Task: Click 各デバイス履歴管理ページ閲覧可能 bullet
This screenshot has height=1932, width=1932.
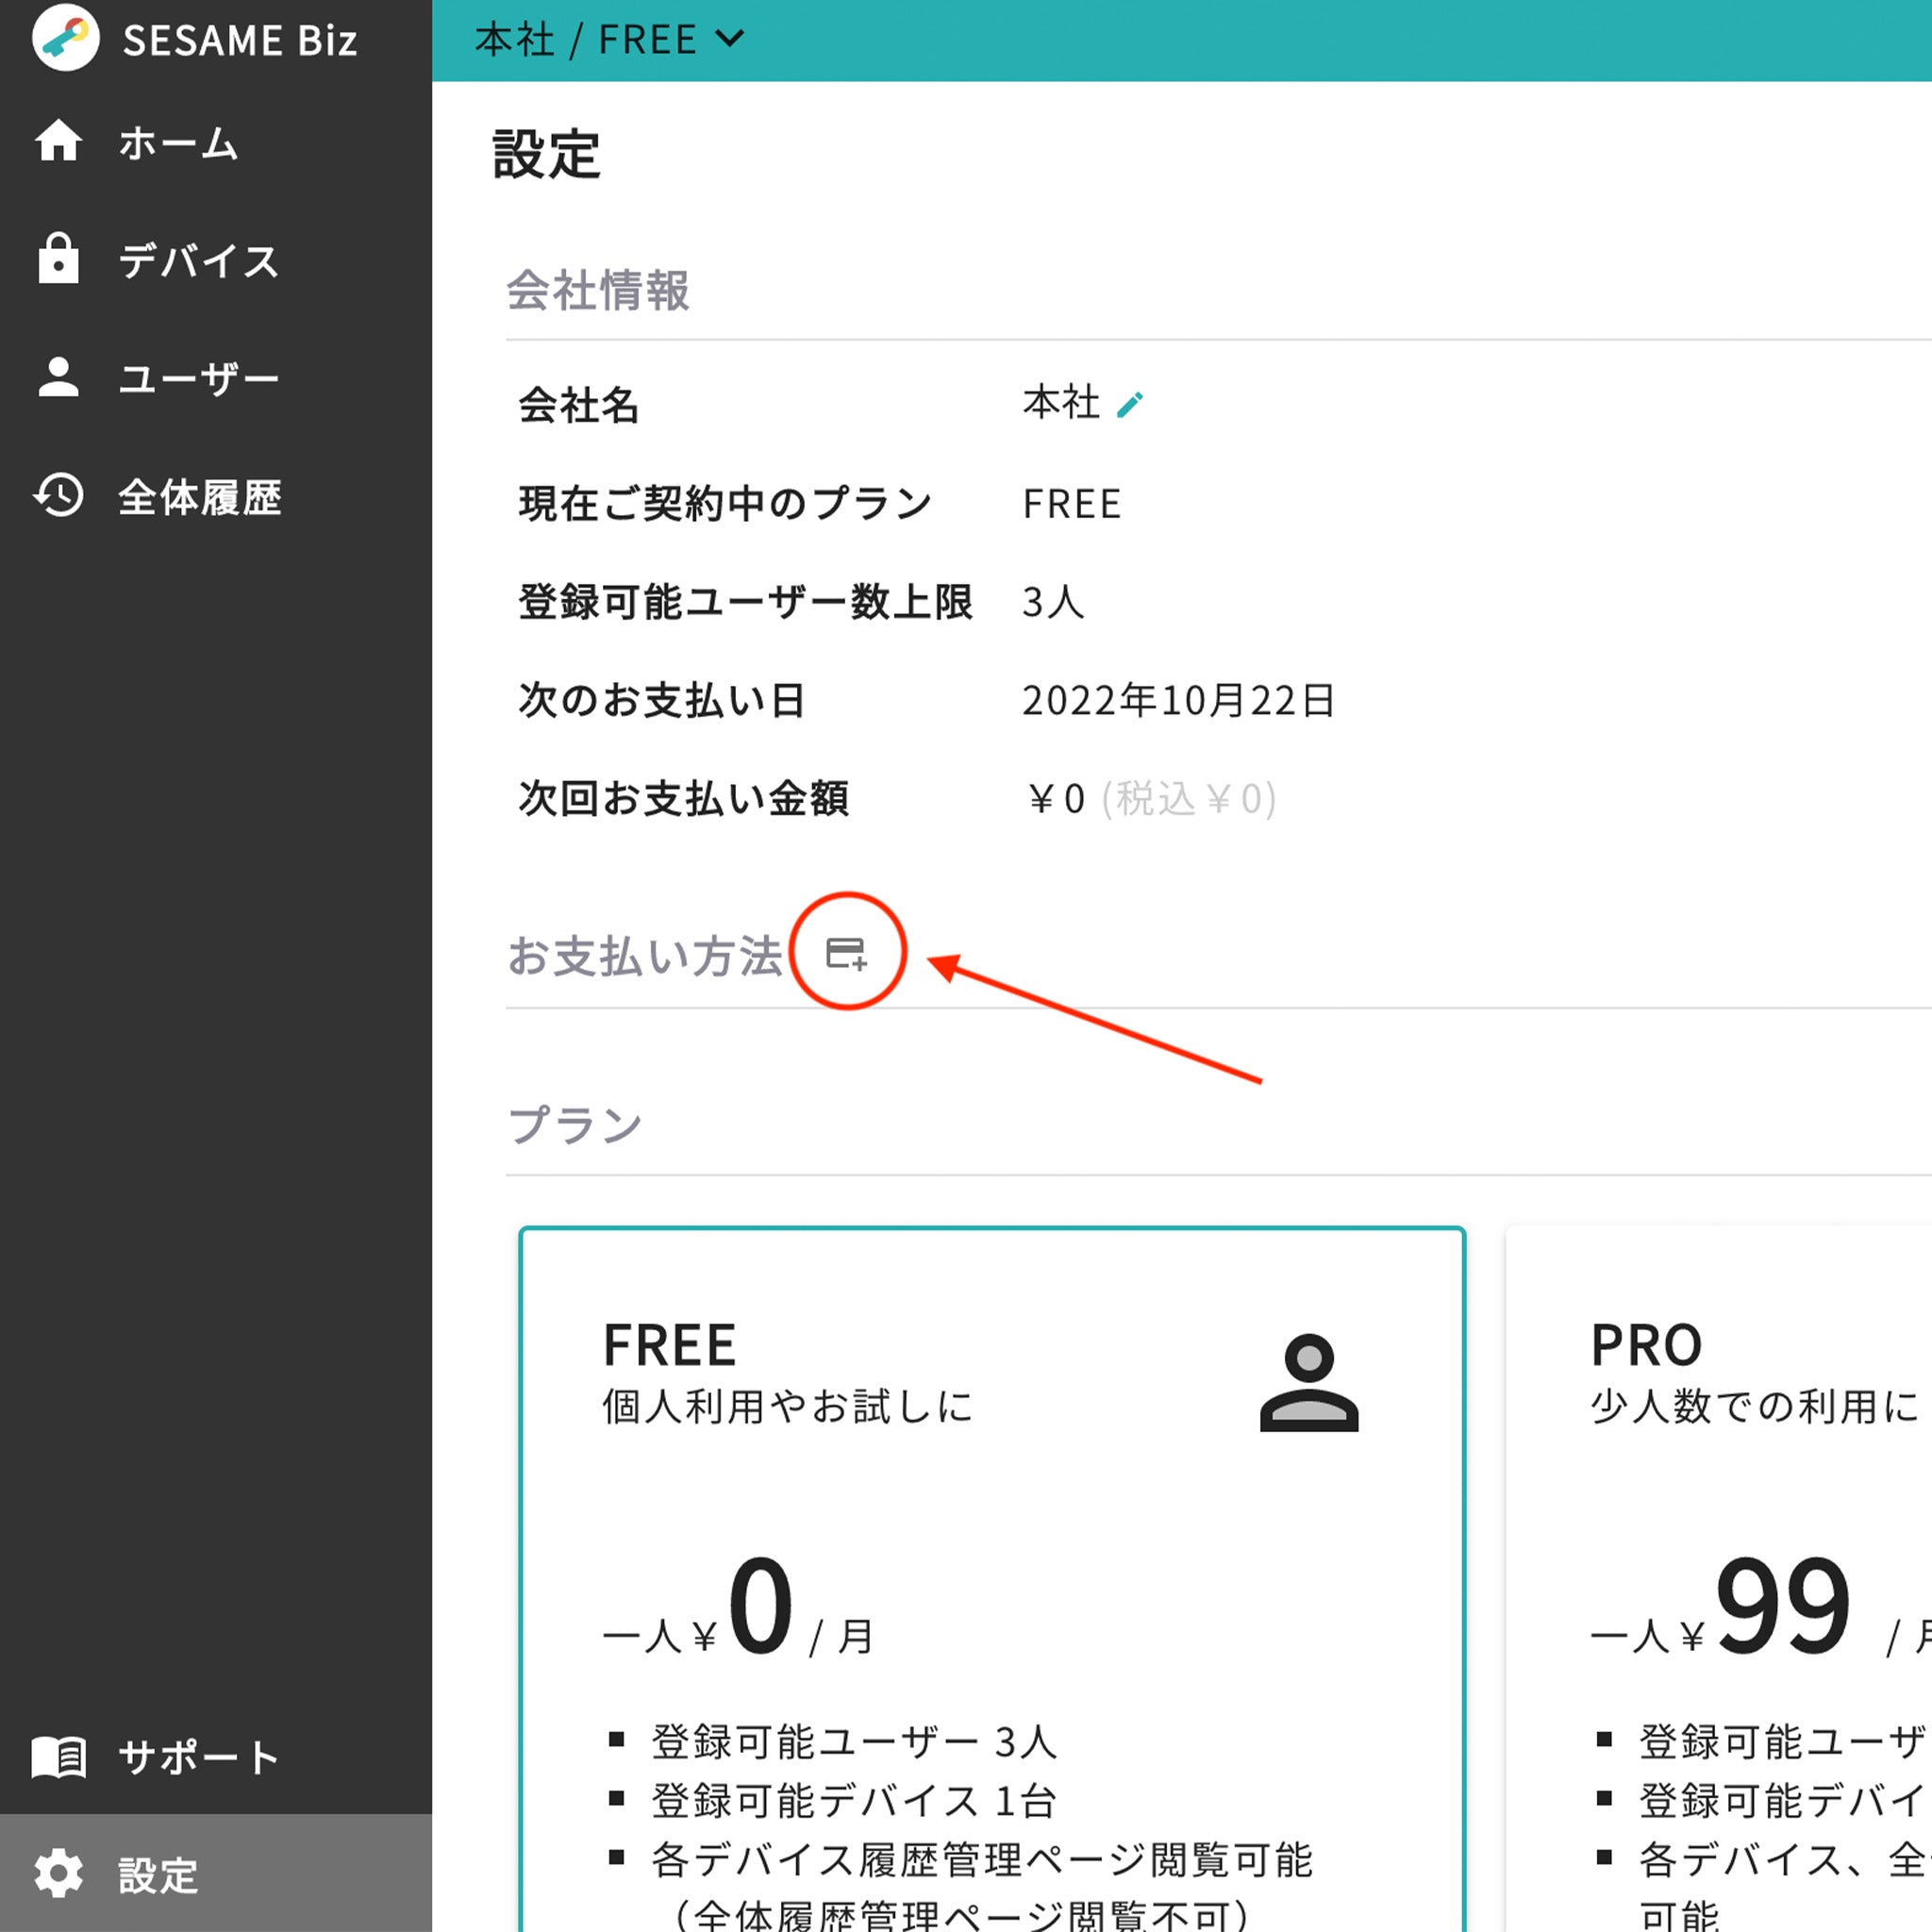Action: (x=980, y=1860)
